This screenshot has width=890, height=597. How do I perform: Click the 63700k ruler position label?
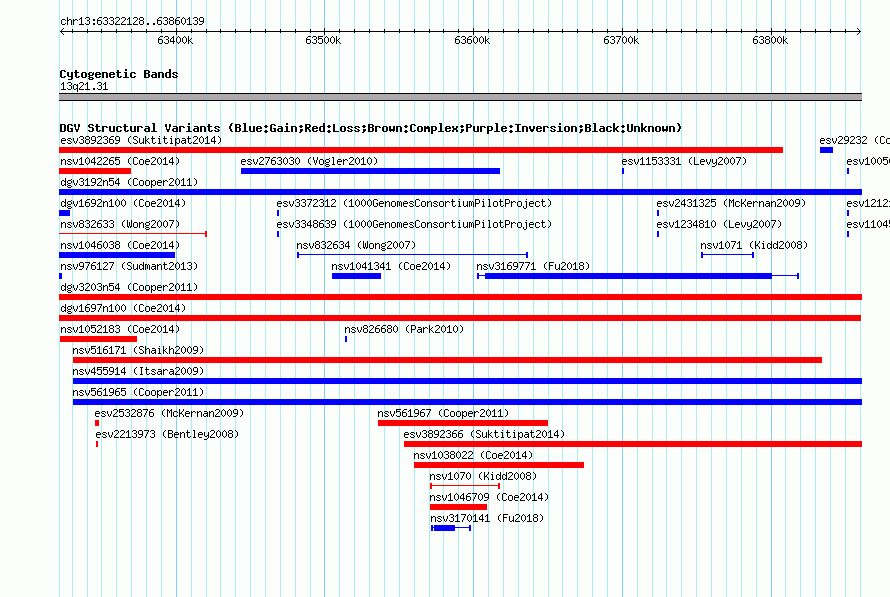(x=621, y=40)
